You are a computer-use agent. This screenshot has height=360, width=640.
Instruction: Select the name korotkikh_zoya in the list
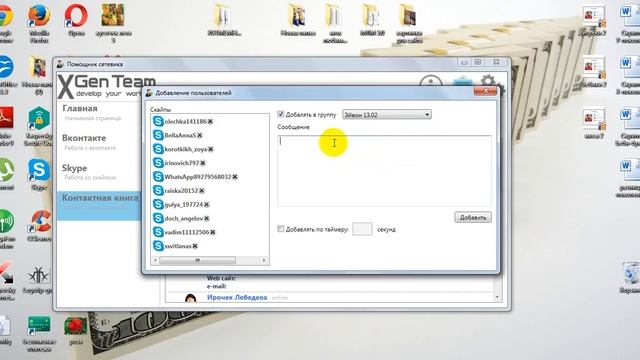coord(186,149)
